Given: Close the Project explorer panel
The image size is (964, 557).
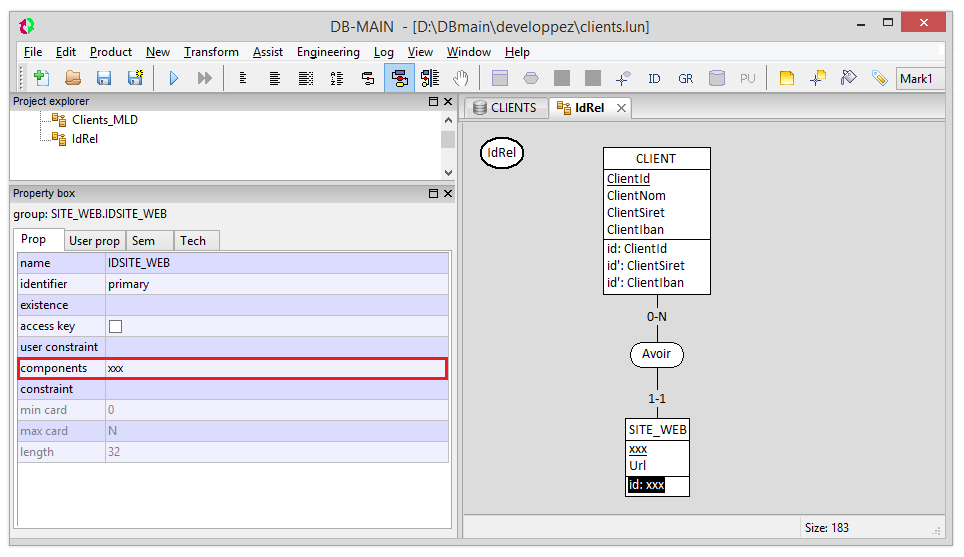Looking at the screenshot, I should 448,101.
